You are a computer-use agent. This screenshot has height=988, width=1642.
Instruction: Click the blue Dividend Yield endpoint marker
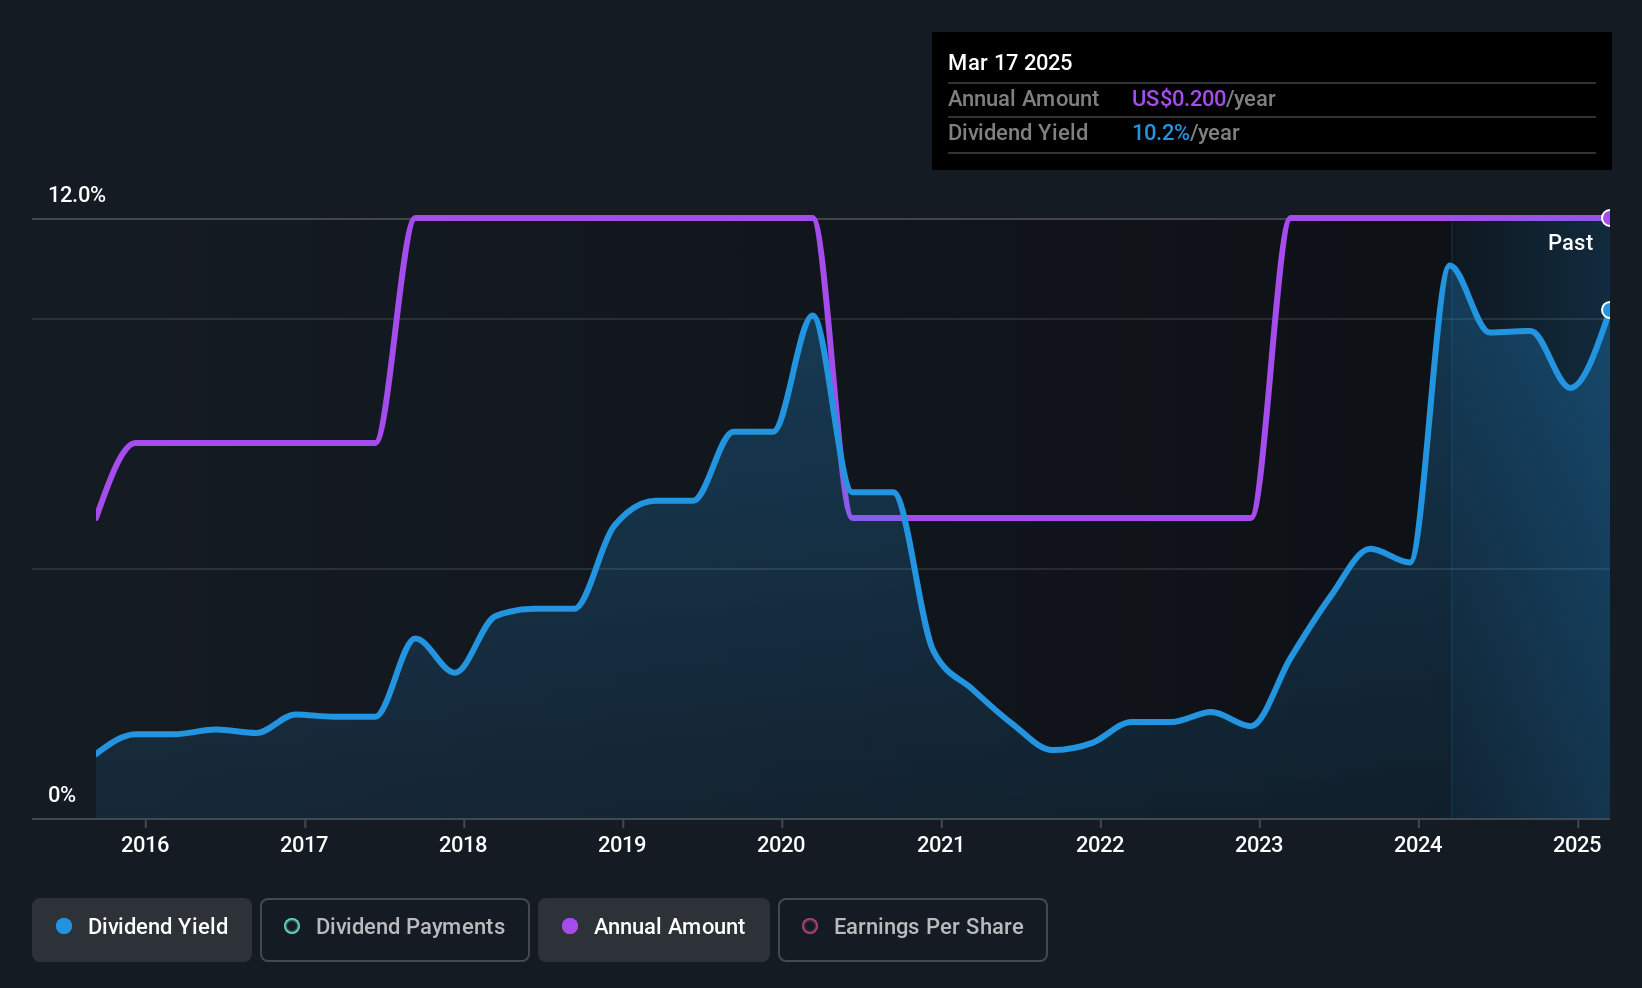point(1608,310)
